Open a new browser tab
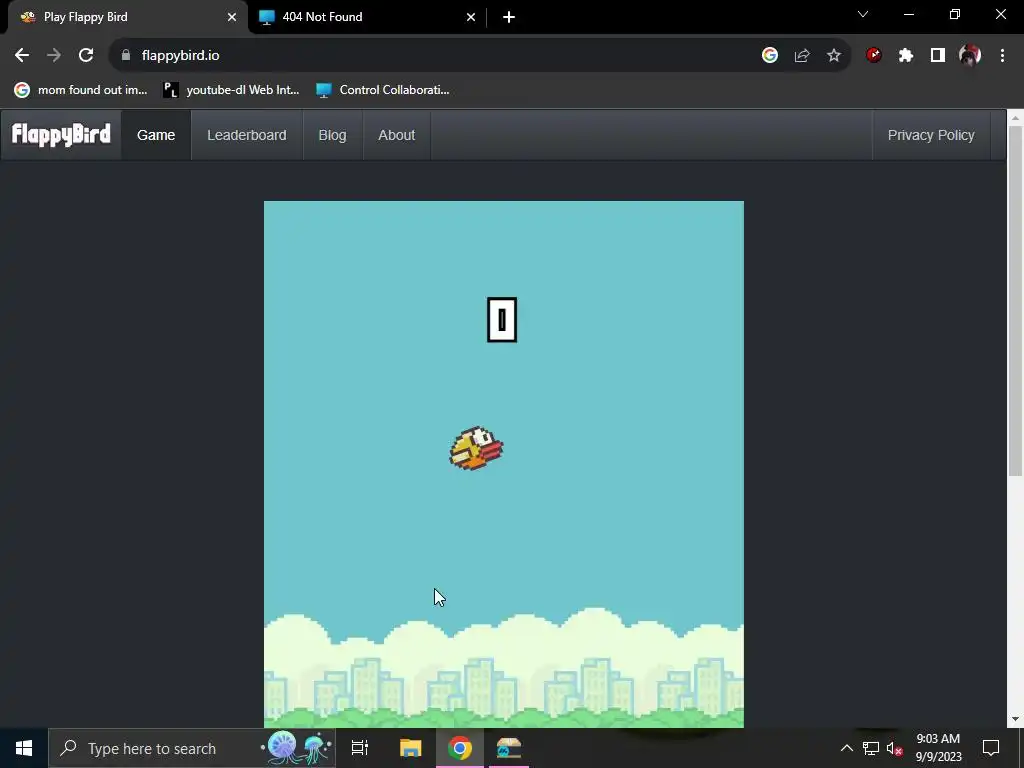Viewport: 1024px width, 768px height. click(x=509, y=17)
